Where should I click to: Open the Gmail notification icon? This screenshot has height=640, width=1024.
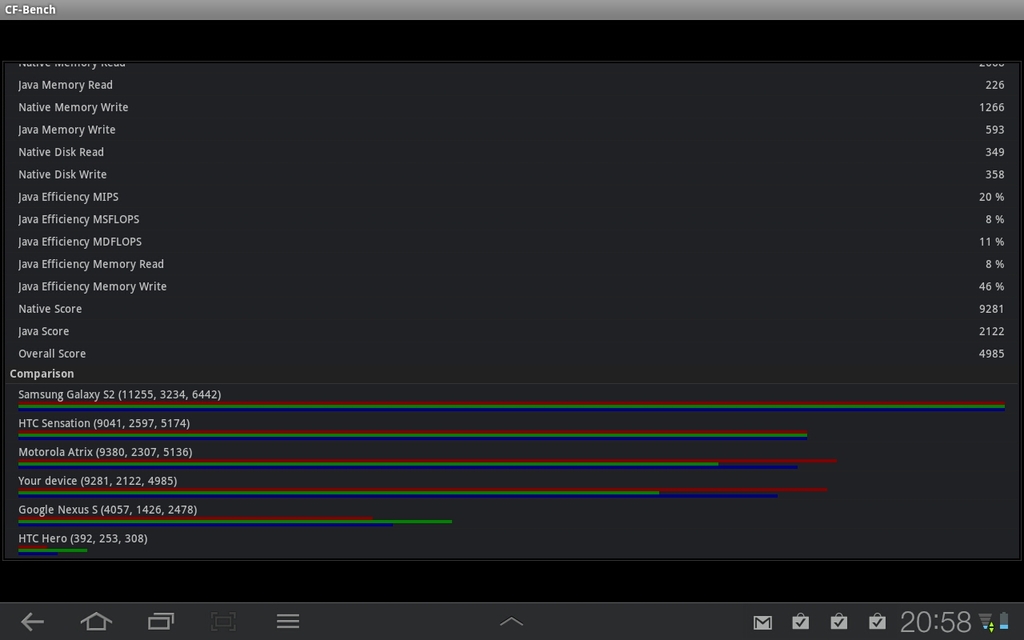point(762,621)
